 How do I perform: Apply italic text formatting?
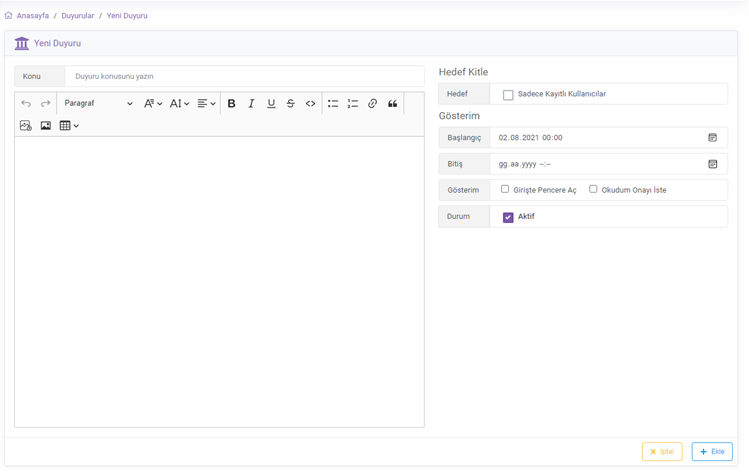[x=251, y=104]
